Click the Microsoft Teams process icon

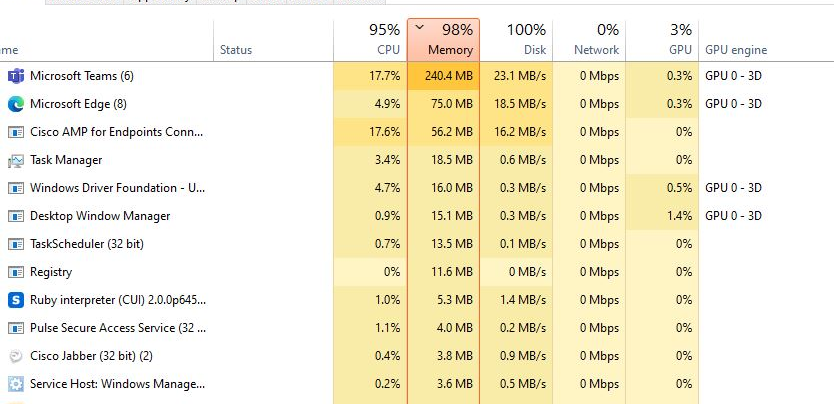click(x=16, y=76)
